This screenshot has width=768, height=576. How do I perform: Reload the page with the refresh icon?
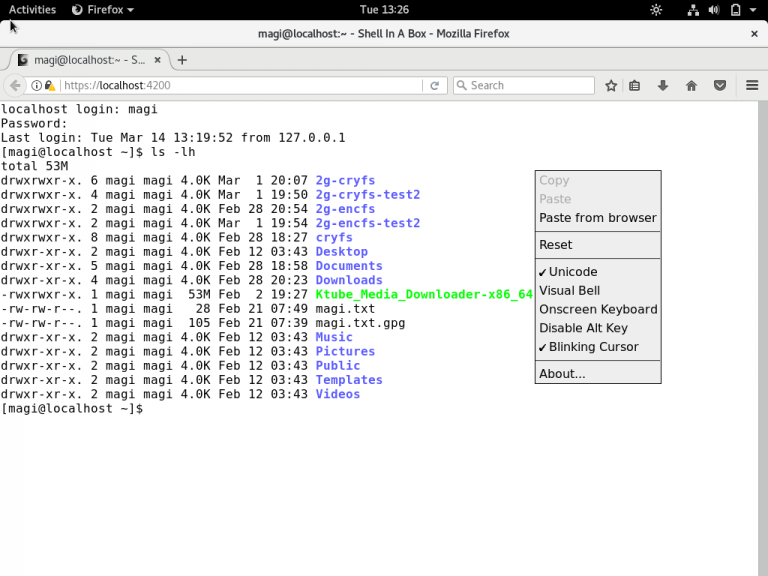click(x=435, y=86)
